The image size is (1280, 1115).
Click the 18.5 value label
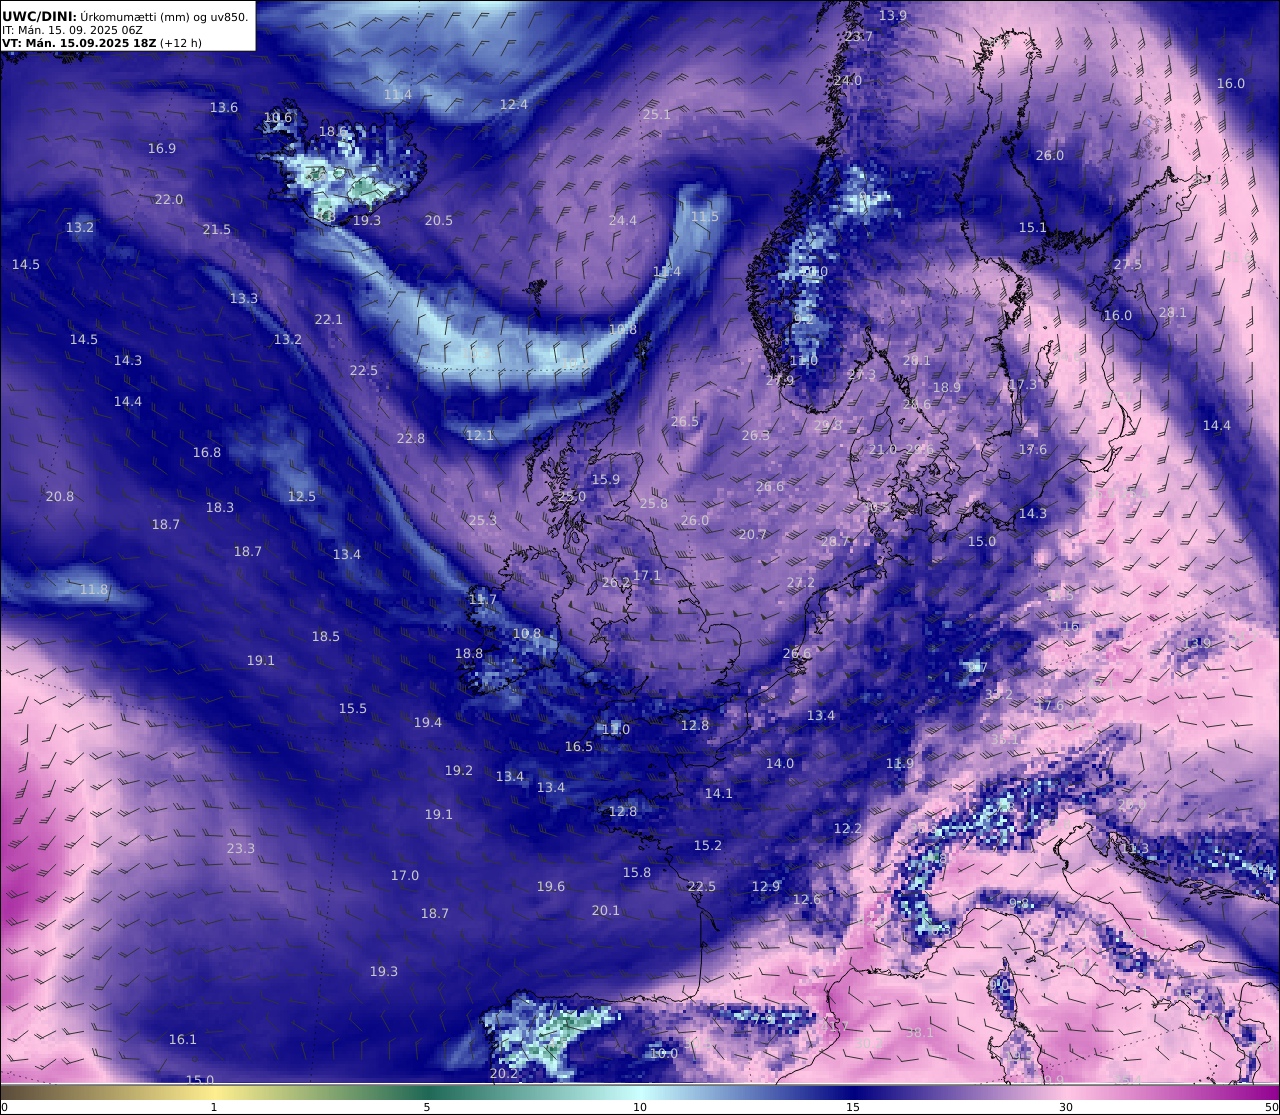(326, 636)
